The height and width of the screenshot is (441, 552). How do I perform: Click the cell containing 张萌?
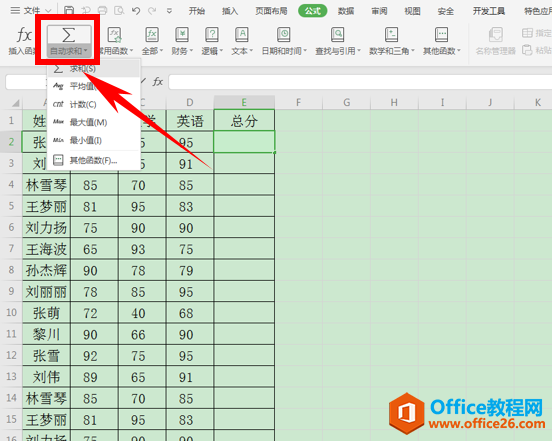pos(46,313)
